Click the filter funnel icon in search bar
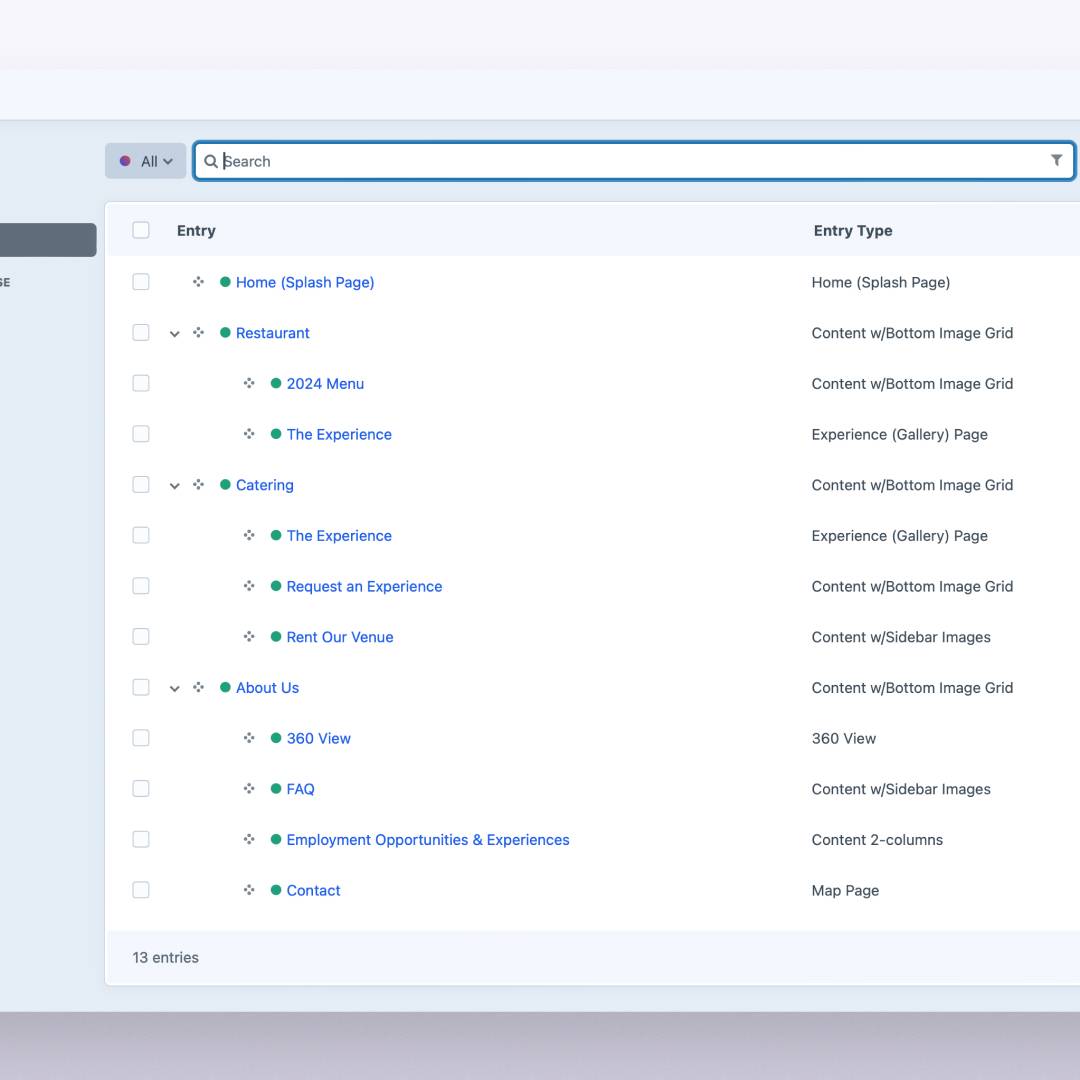This screenshot has height=1080, width=1080. 1056,160
